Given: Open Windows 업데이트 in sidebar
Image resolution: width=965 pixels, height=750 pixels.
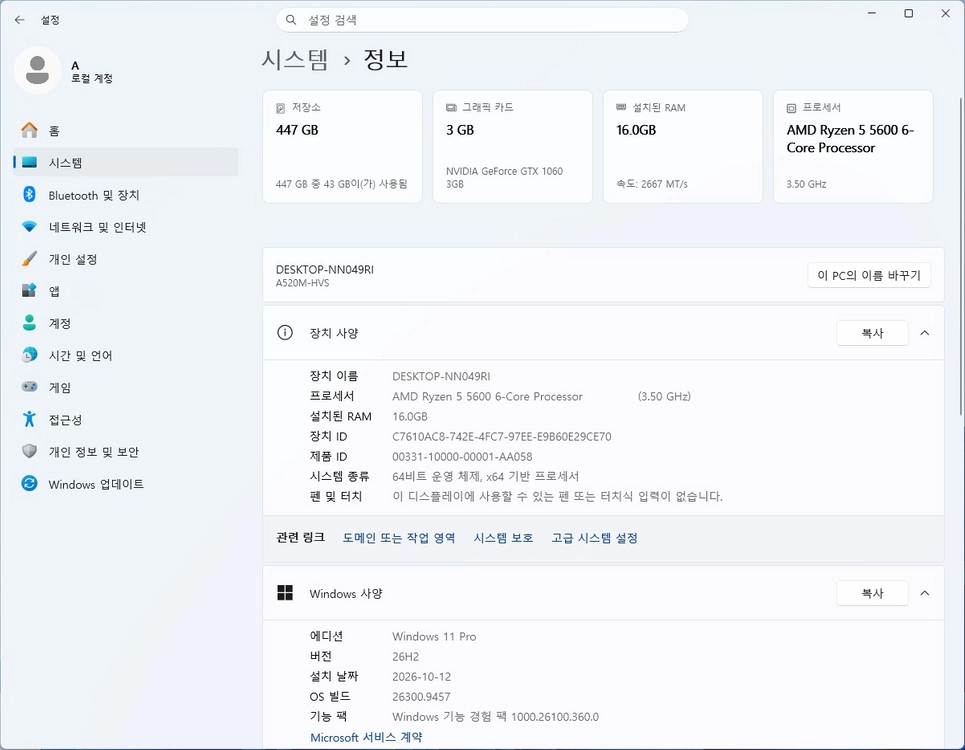Looking at the screenshot, I should (126, 484).
